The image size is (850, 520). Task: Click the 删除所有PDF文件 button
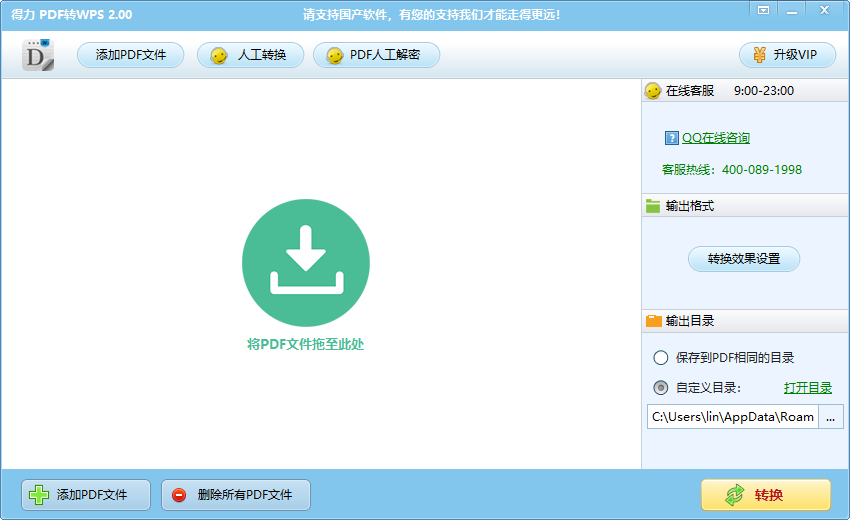236,495
